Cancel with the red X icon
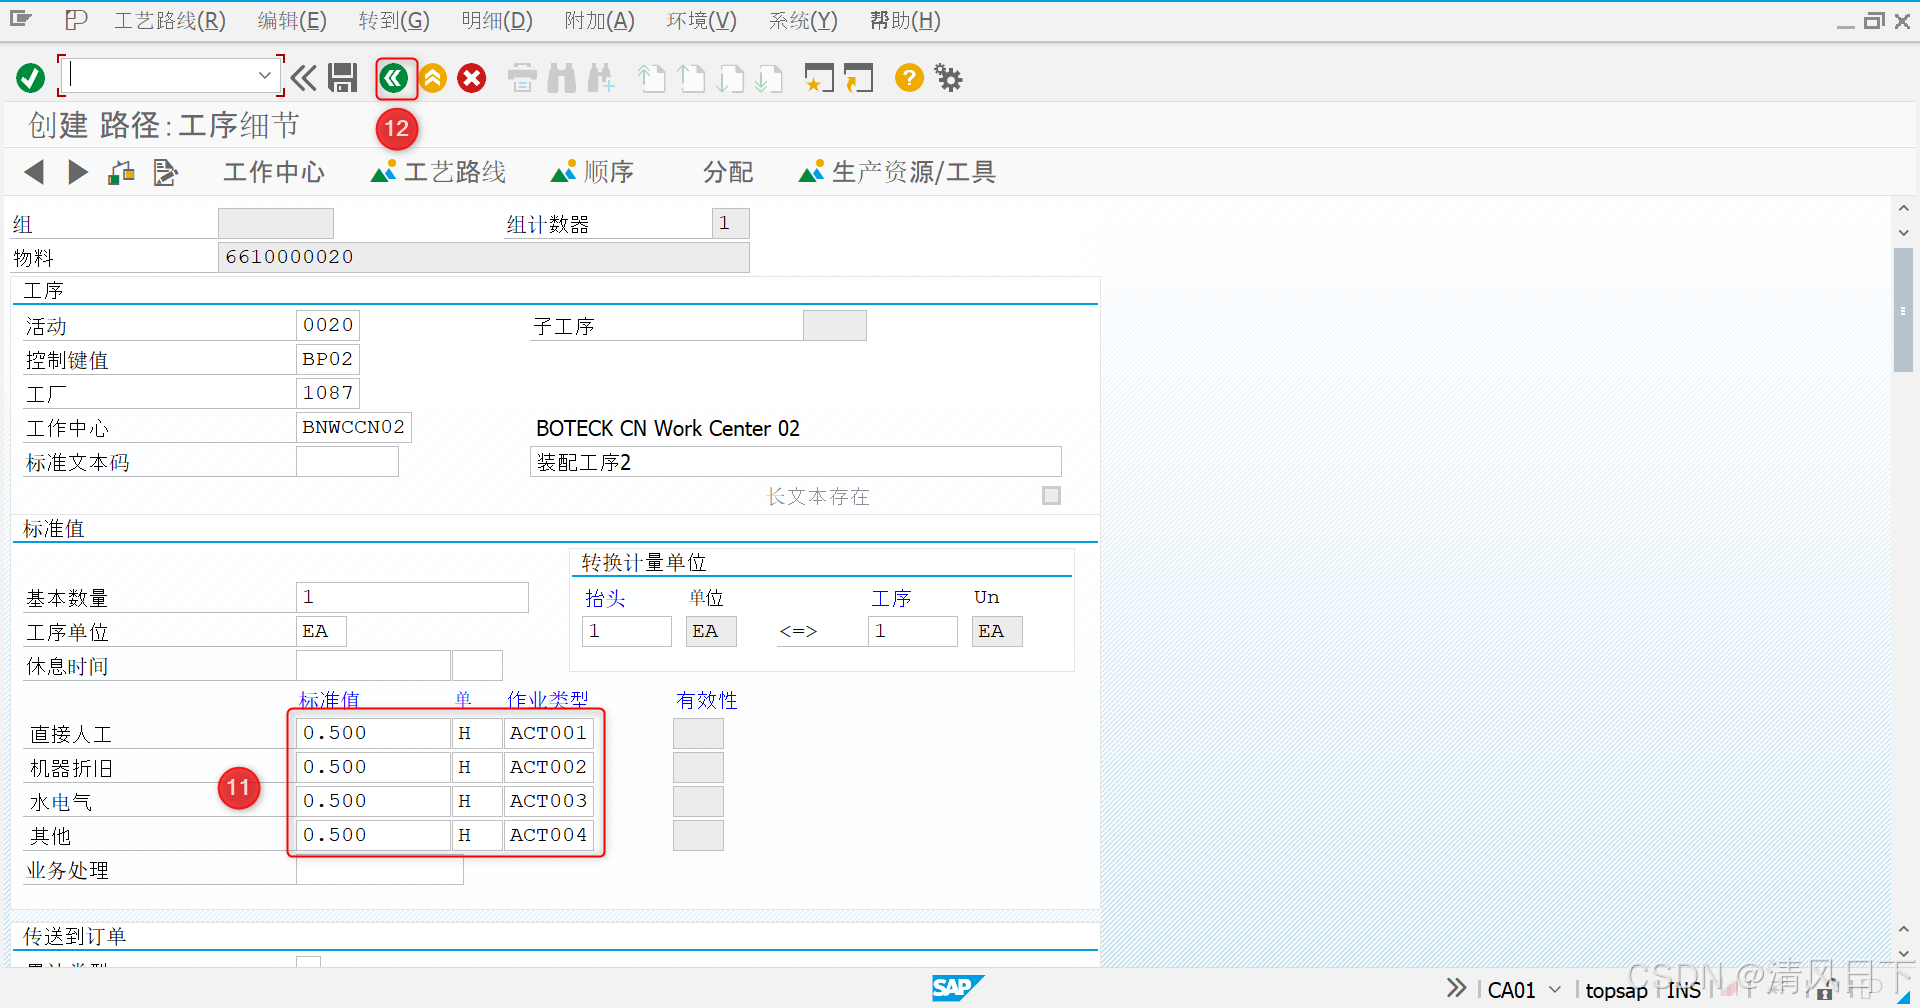The image size is (1920, 1008). click(x=471, y=77)
